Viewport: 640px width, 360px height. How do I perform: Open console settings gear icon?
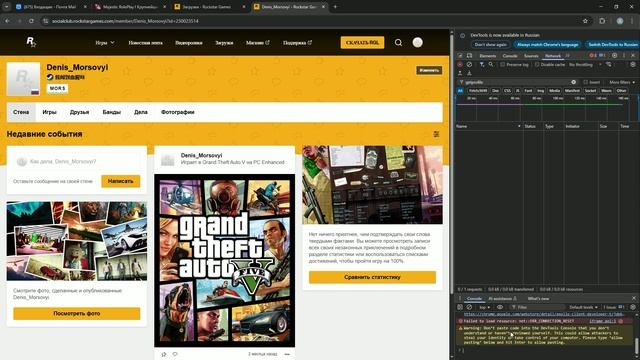click(x=633, y=307)
